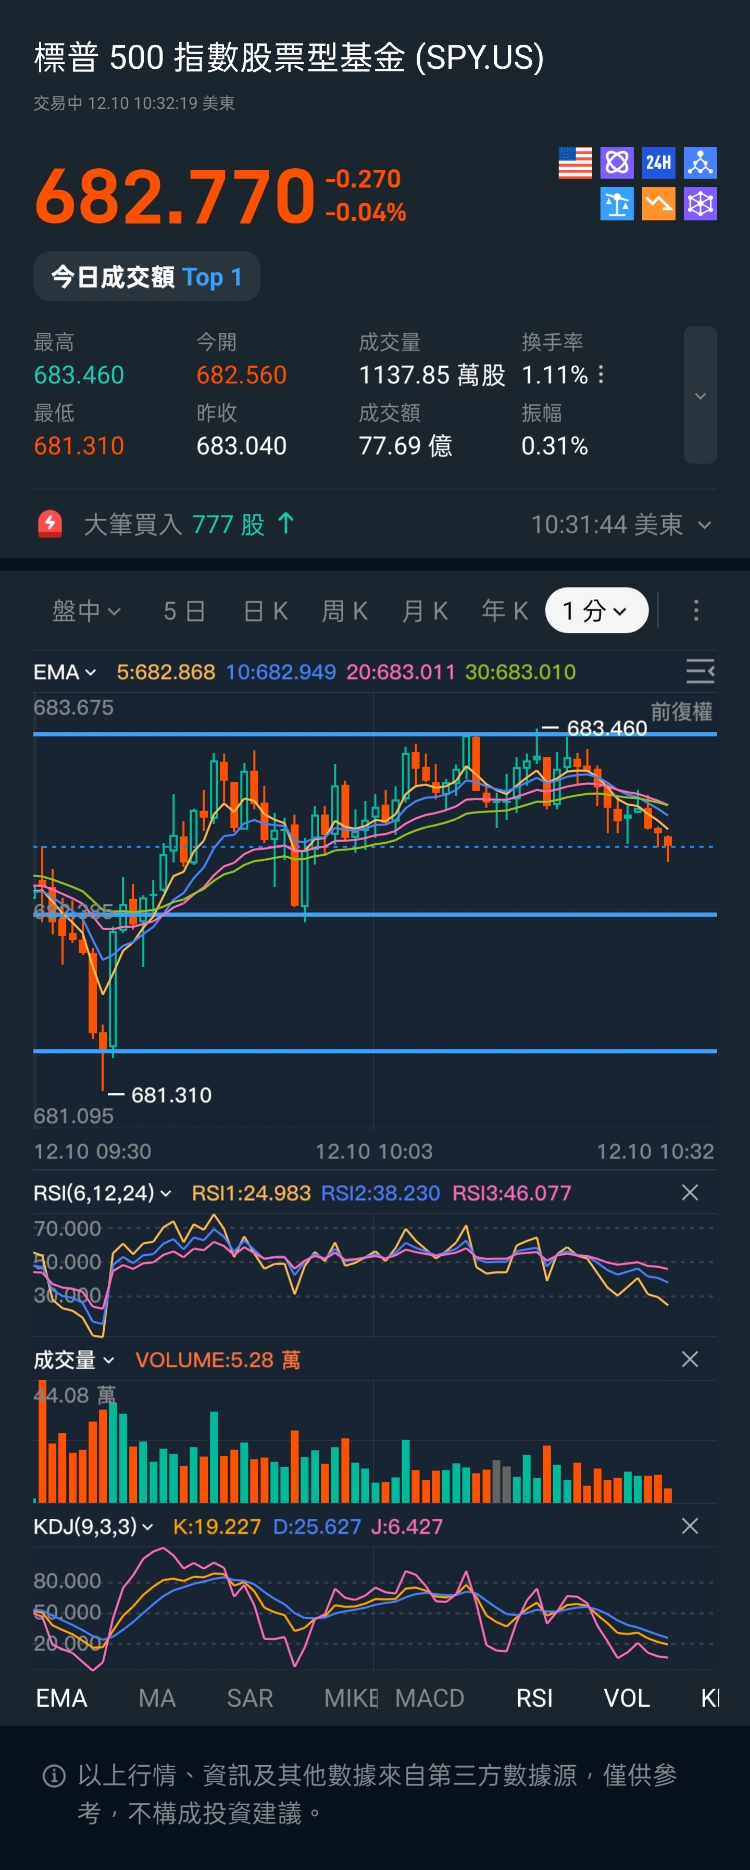Screen dimensions: 750x1870
Task: Tap the blue node tree icon
Action: coord(700,163)
